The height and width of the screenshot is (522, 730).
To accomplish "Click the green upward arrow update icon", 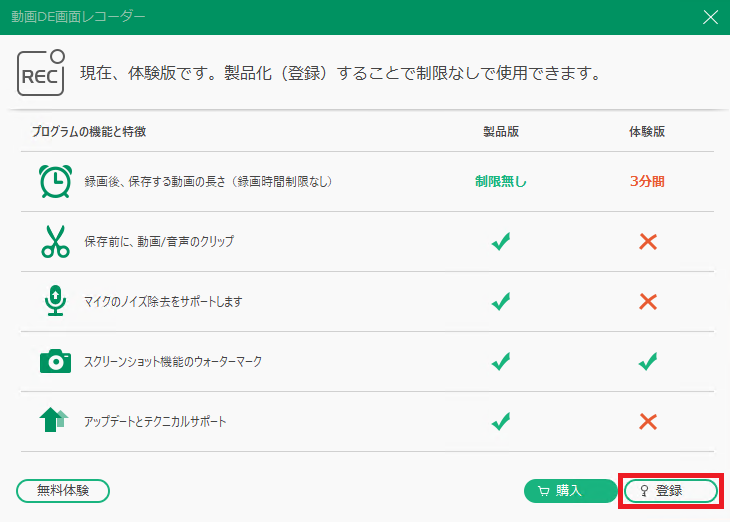I will tap(54, 420).
